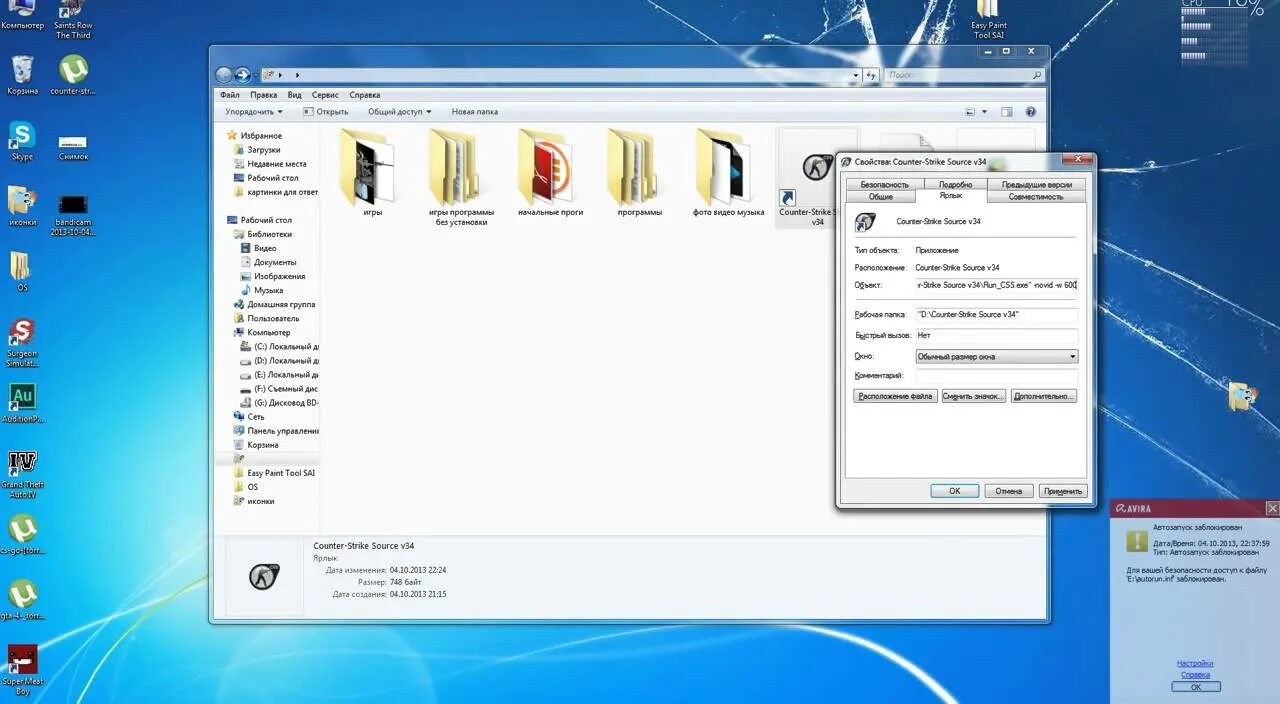Open the bandicam desktop file
This screenshot has width=1280, height=704.
[x=73, y=215]
